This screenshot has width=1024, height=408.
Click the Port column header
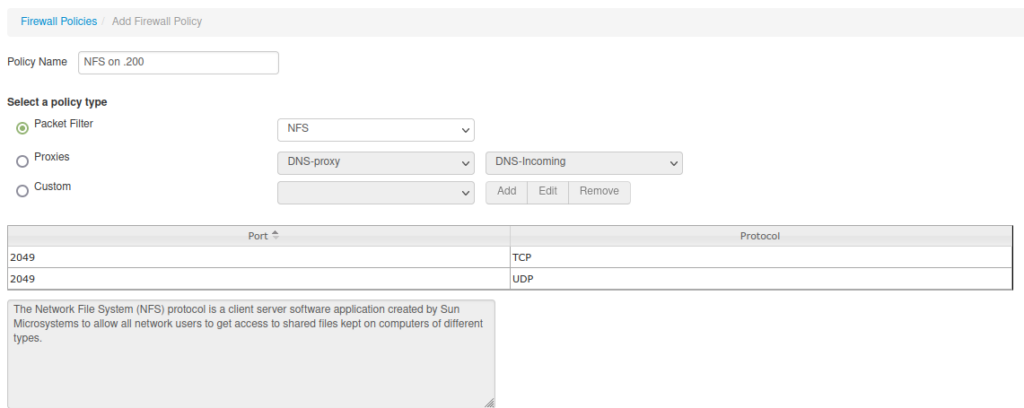click(259, 236)
